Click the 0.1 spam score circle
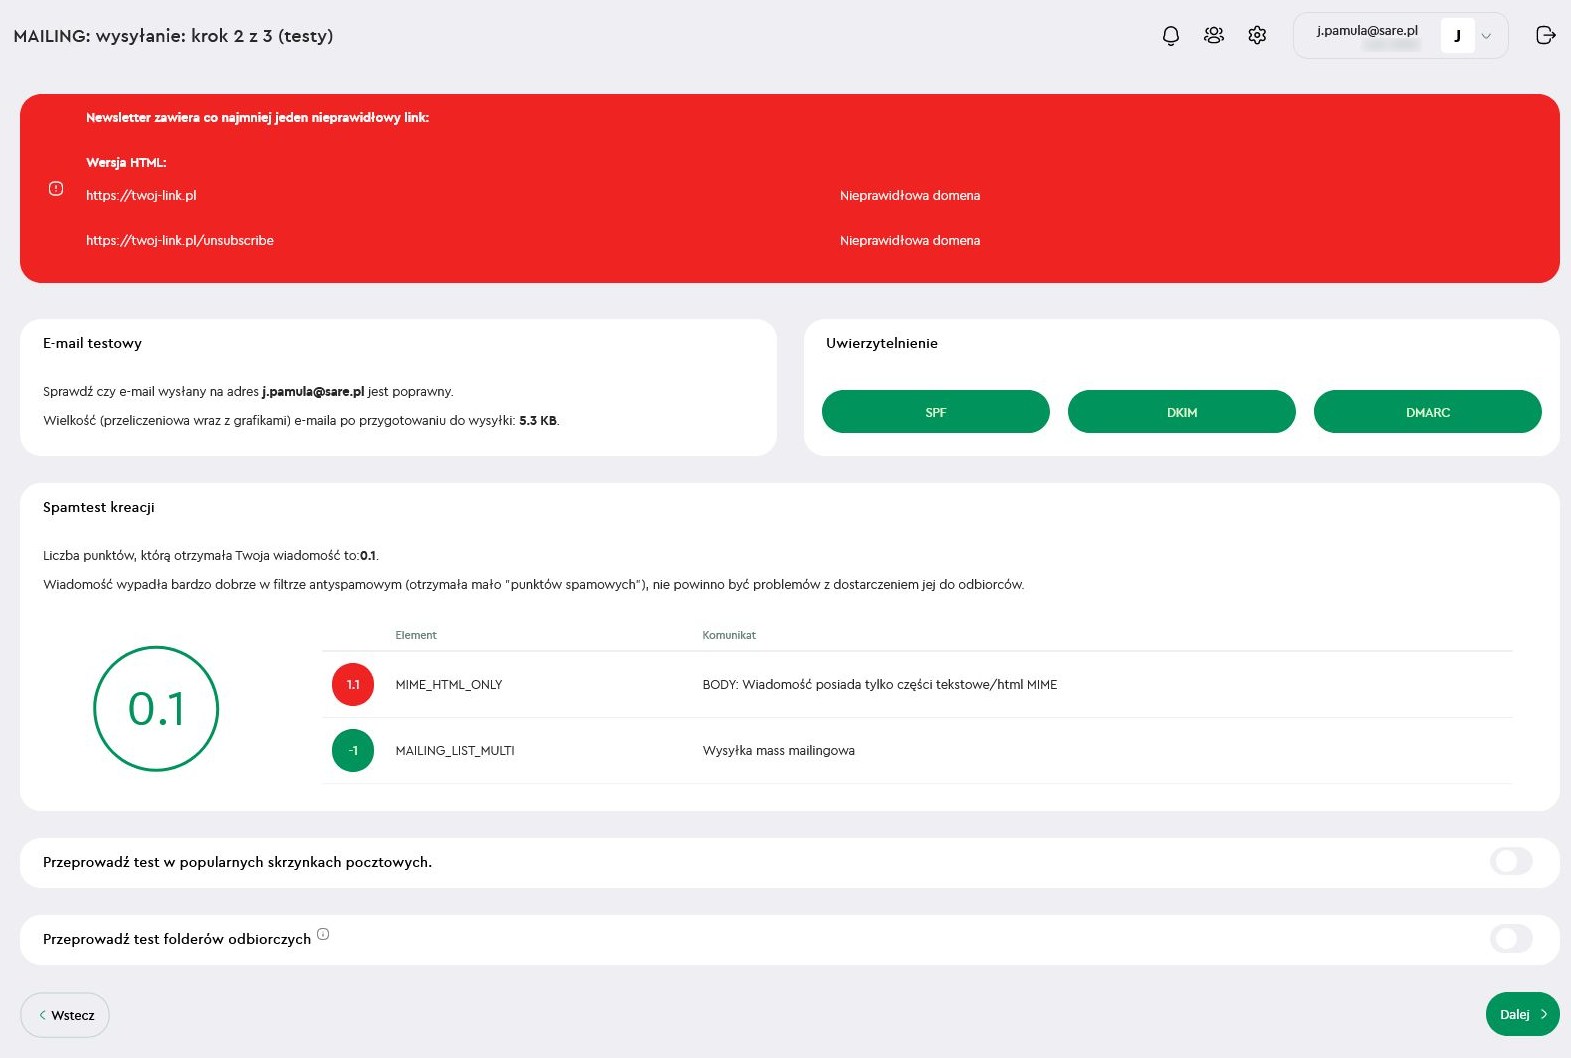 (x=156, y=709)
